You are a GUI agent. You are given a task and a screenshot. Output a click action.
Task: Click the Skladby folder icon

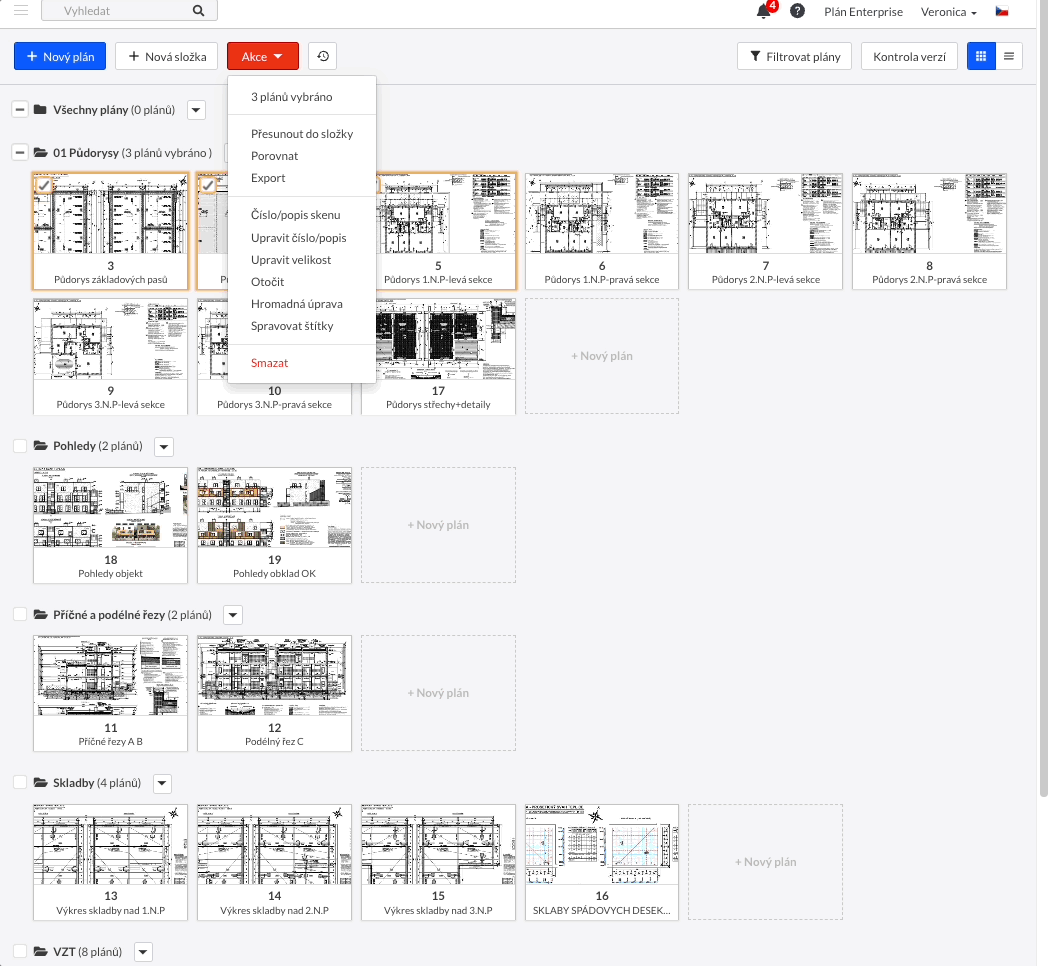[40, 783]
